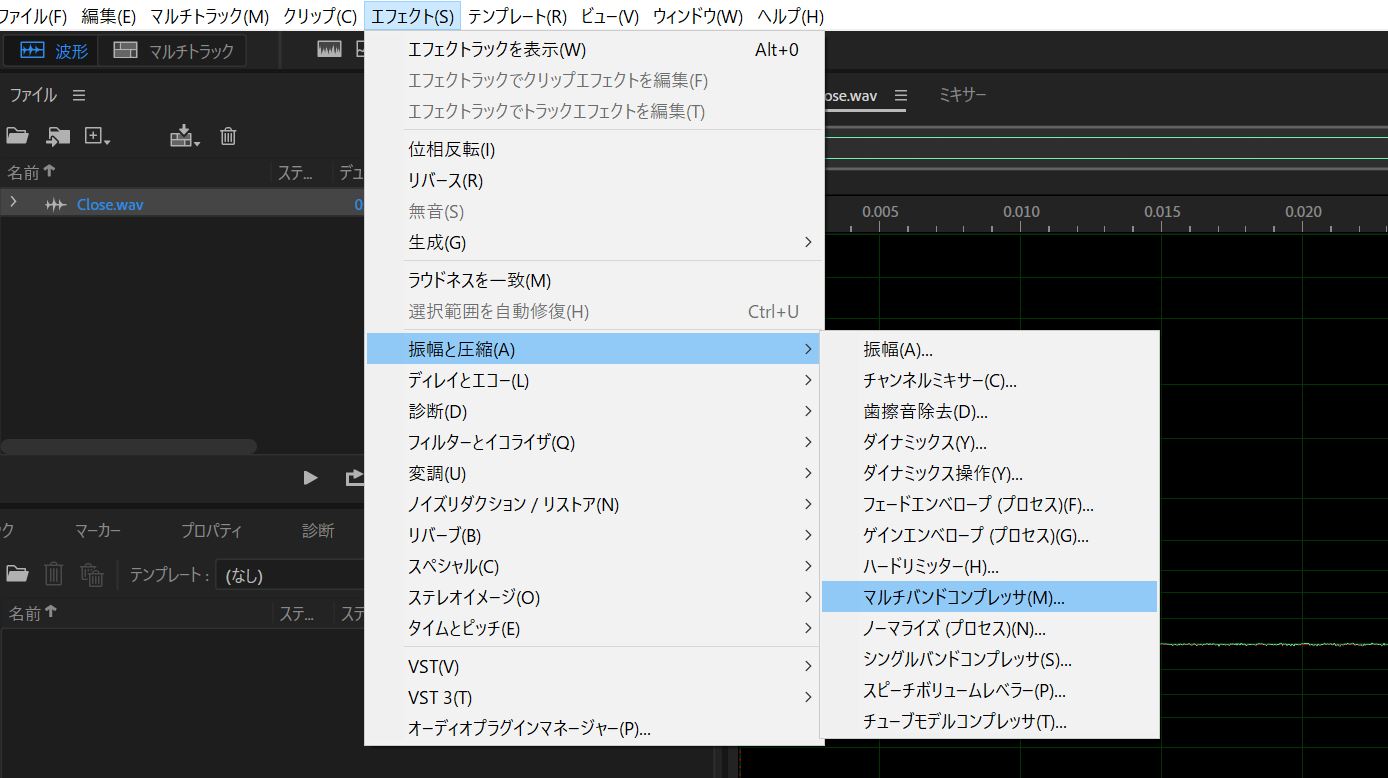This screenshot has width=1388, height=778.
Task: Switch to the ミキサー tab
Action: tap(962, 95)
